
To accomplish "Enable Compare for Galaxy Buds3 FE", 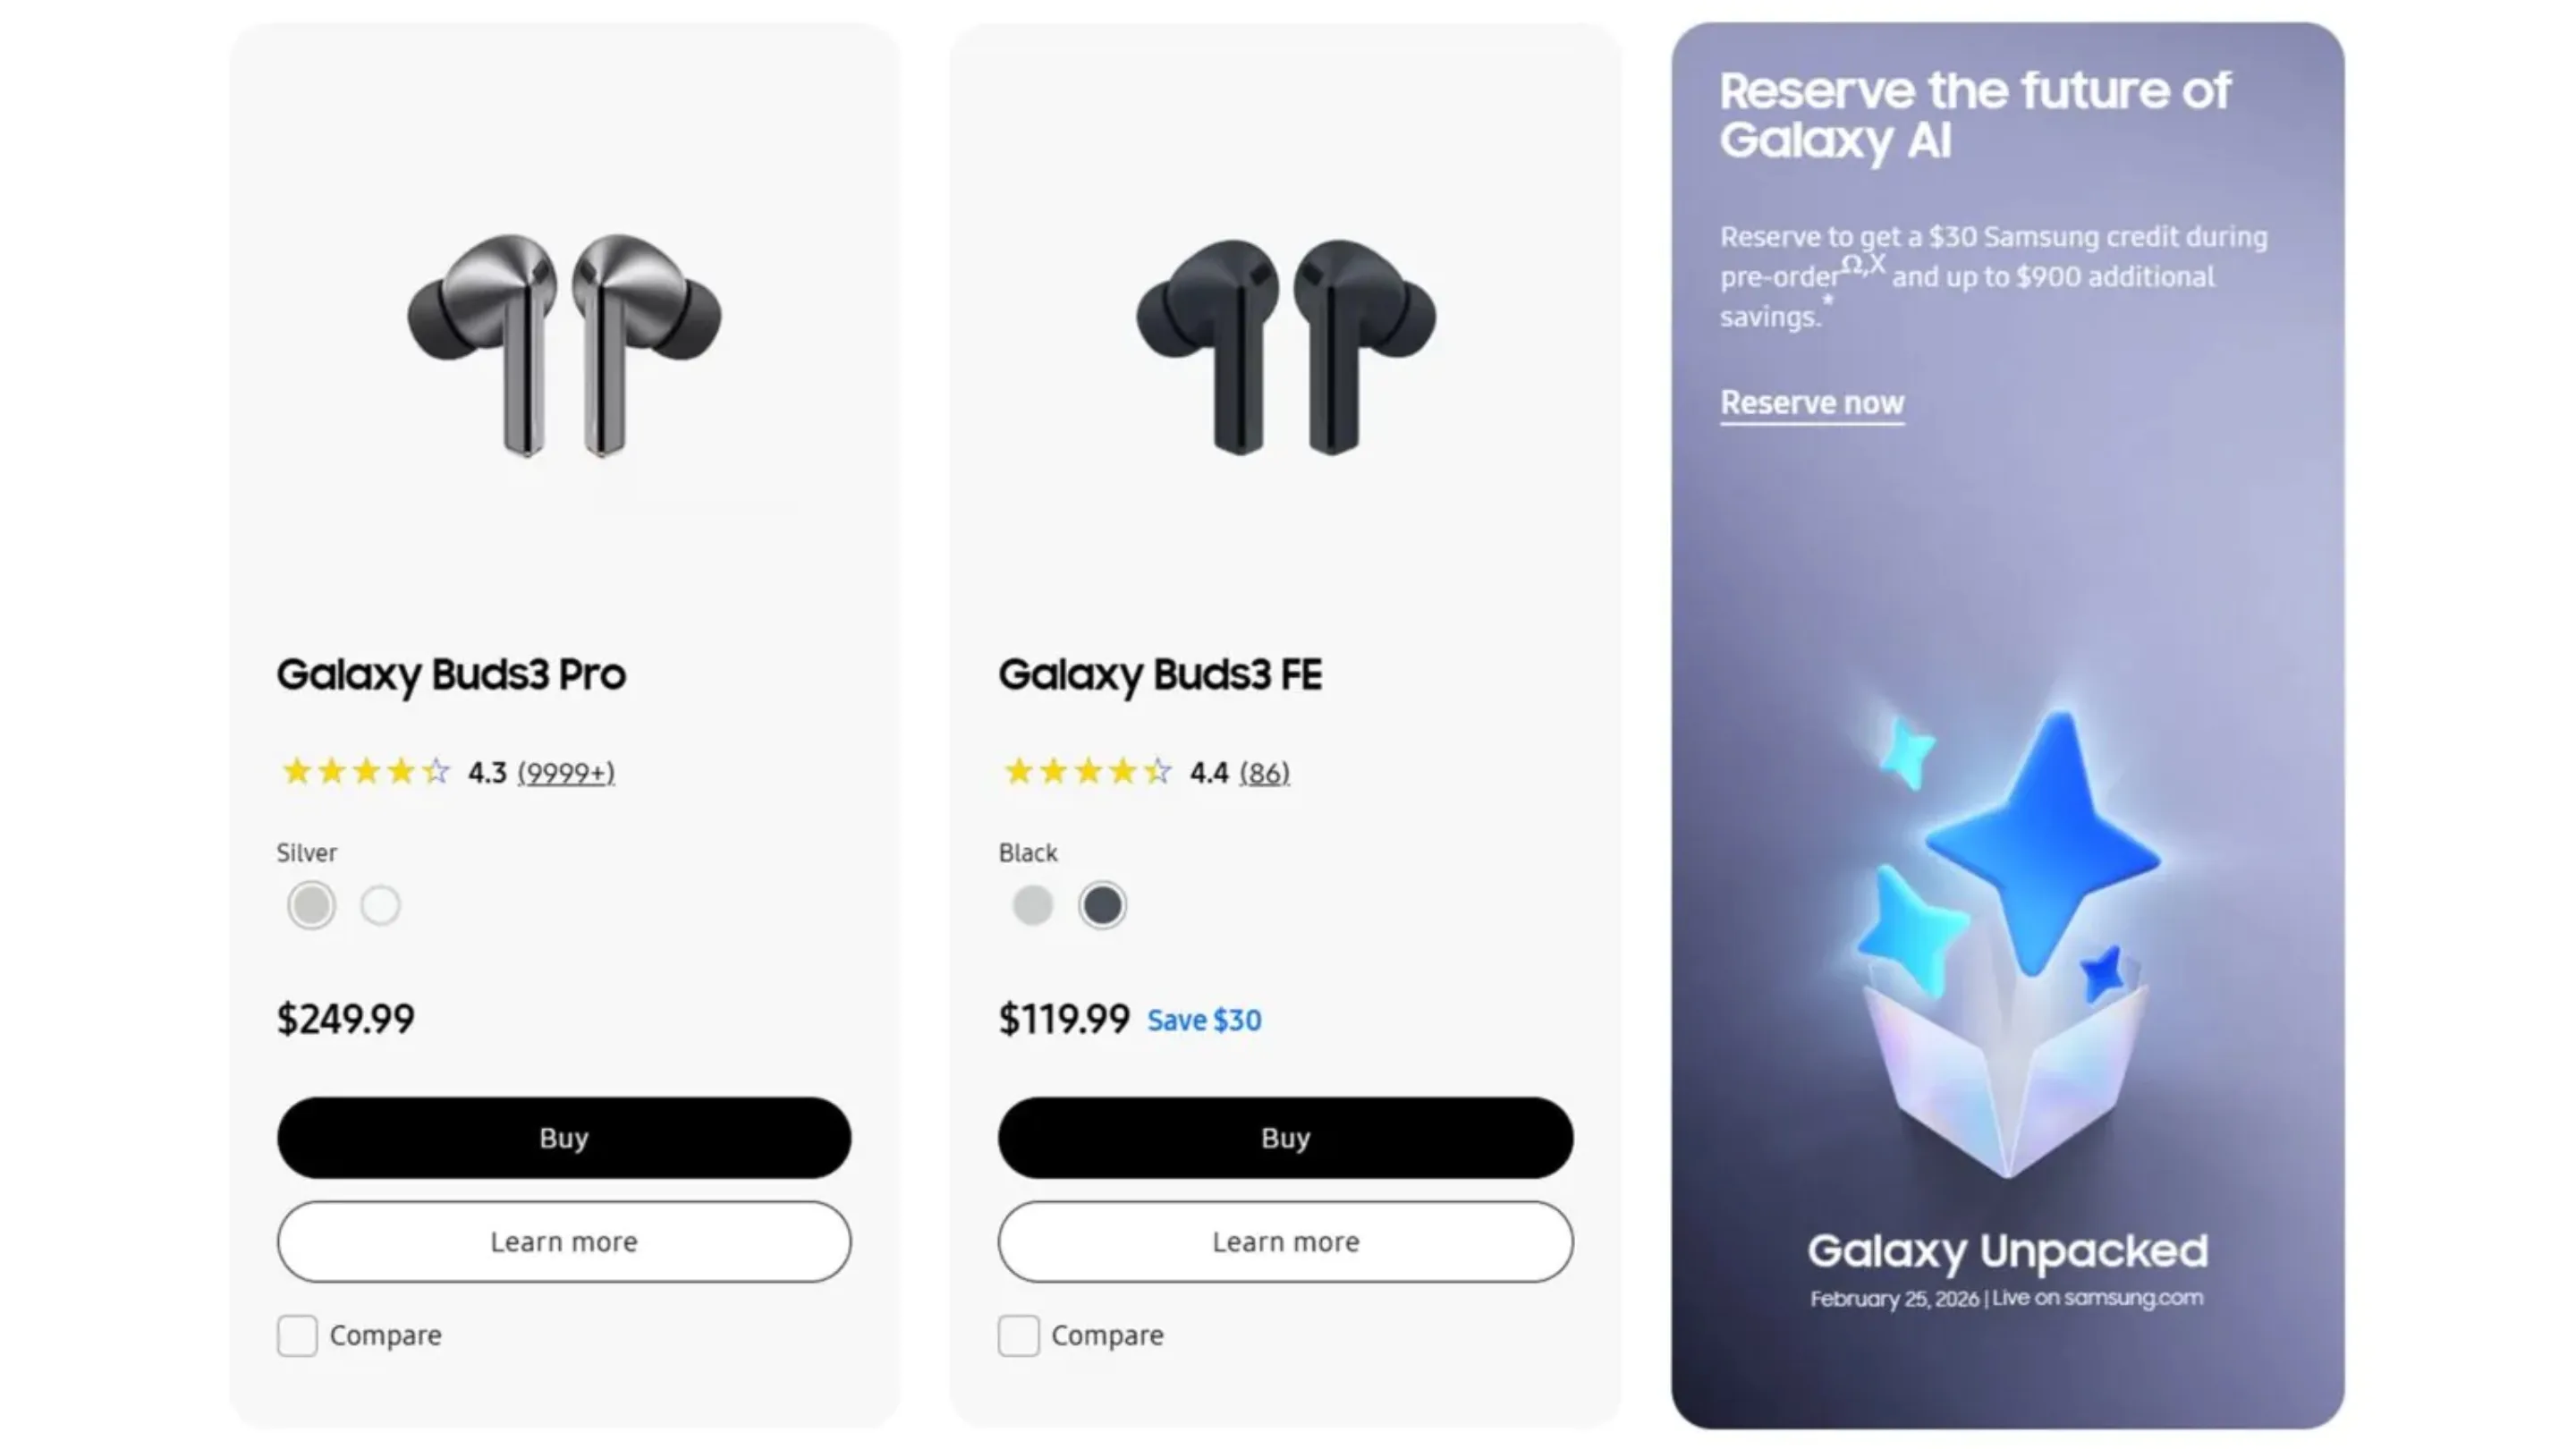I will pos(1017,1335).
